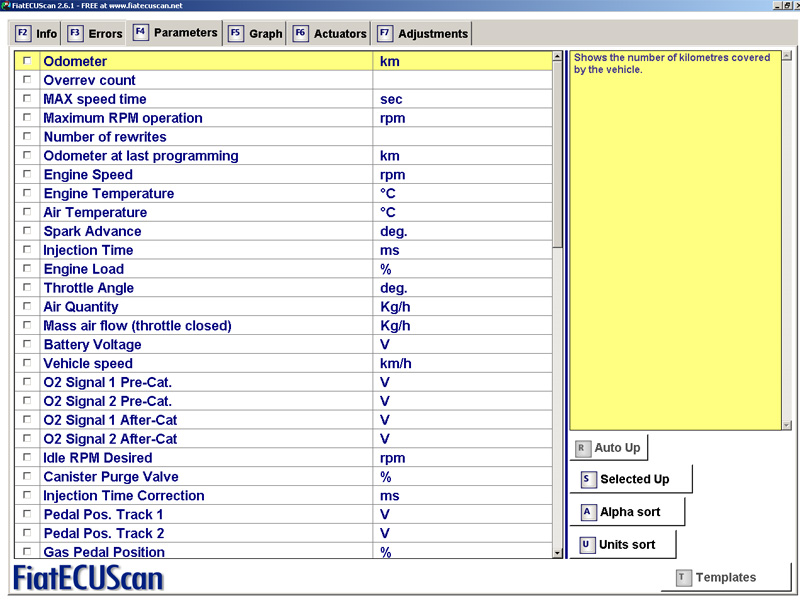
Task: Check the Battery Voltage checkbox
Action: point(27,344)
